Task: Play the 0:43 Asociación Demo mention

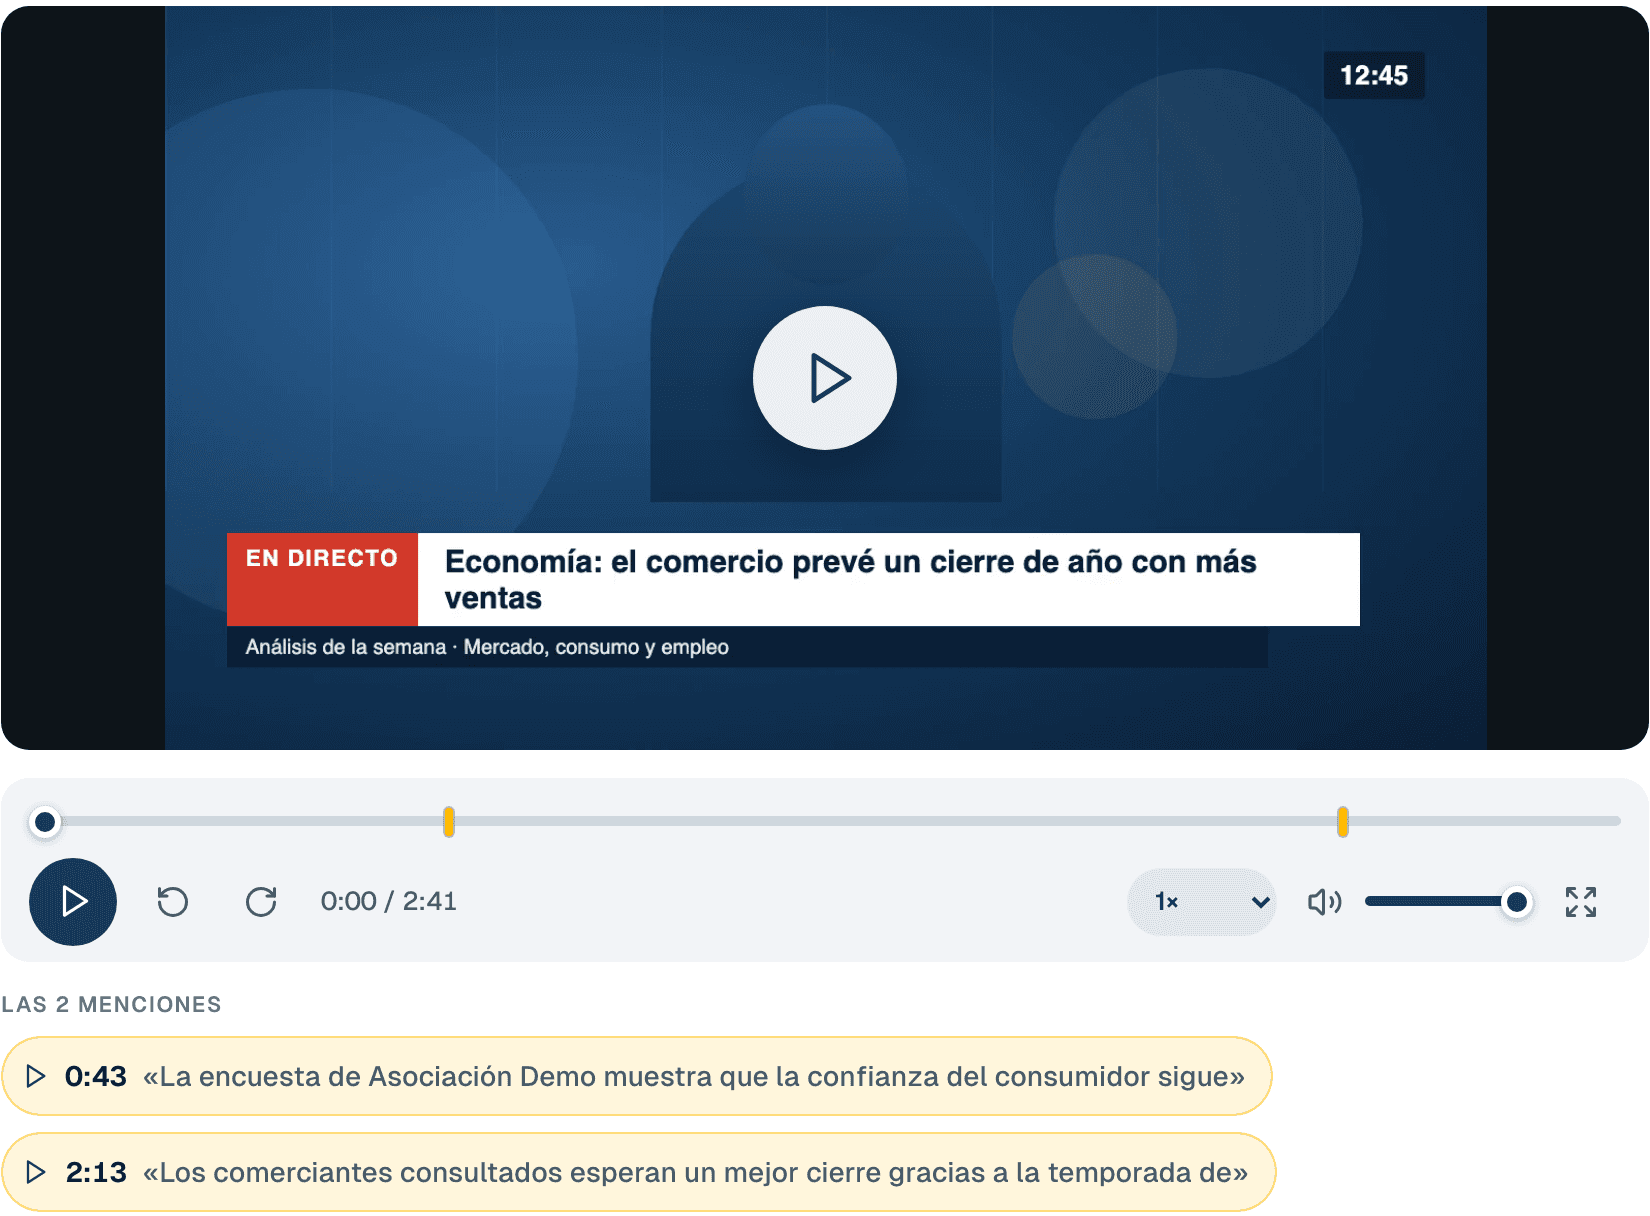Action: click(x=636, y=1076)
